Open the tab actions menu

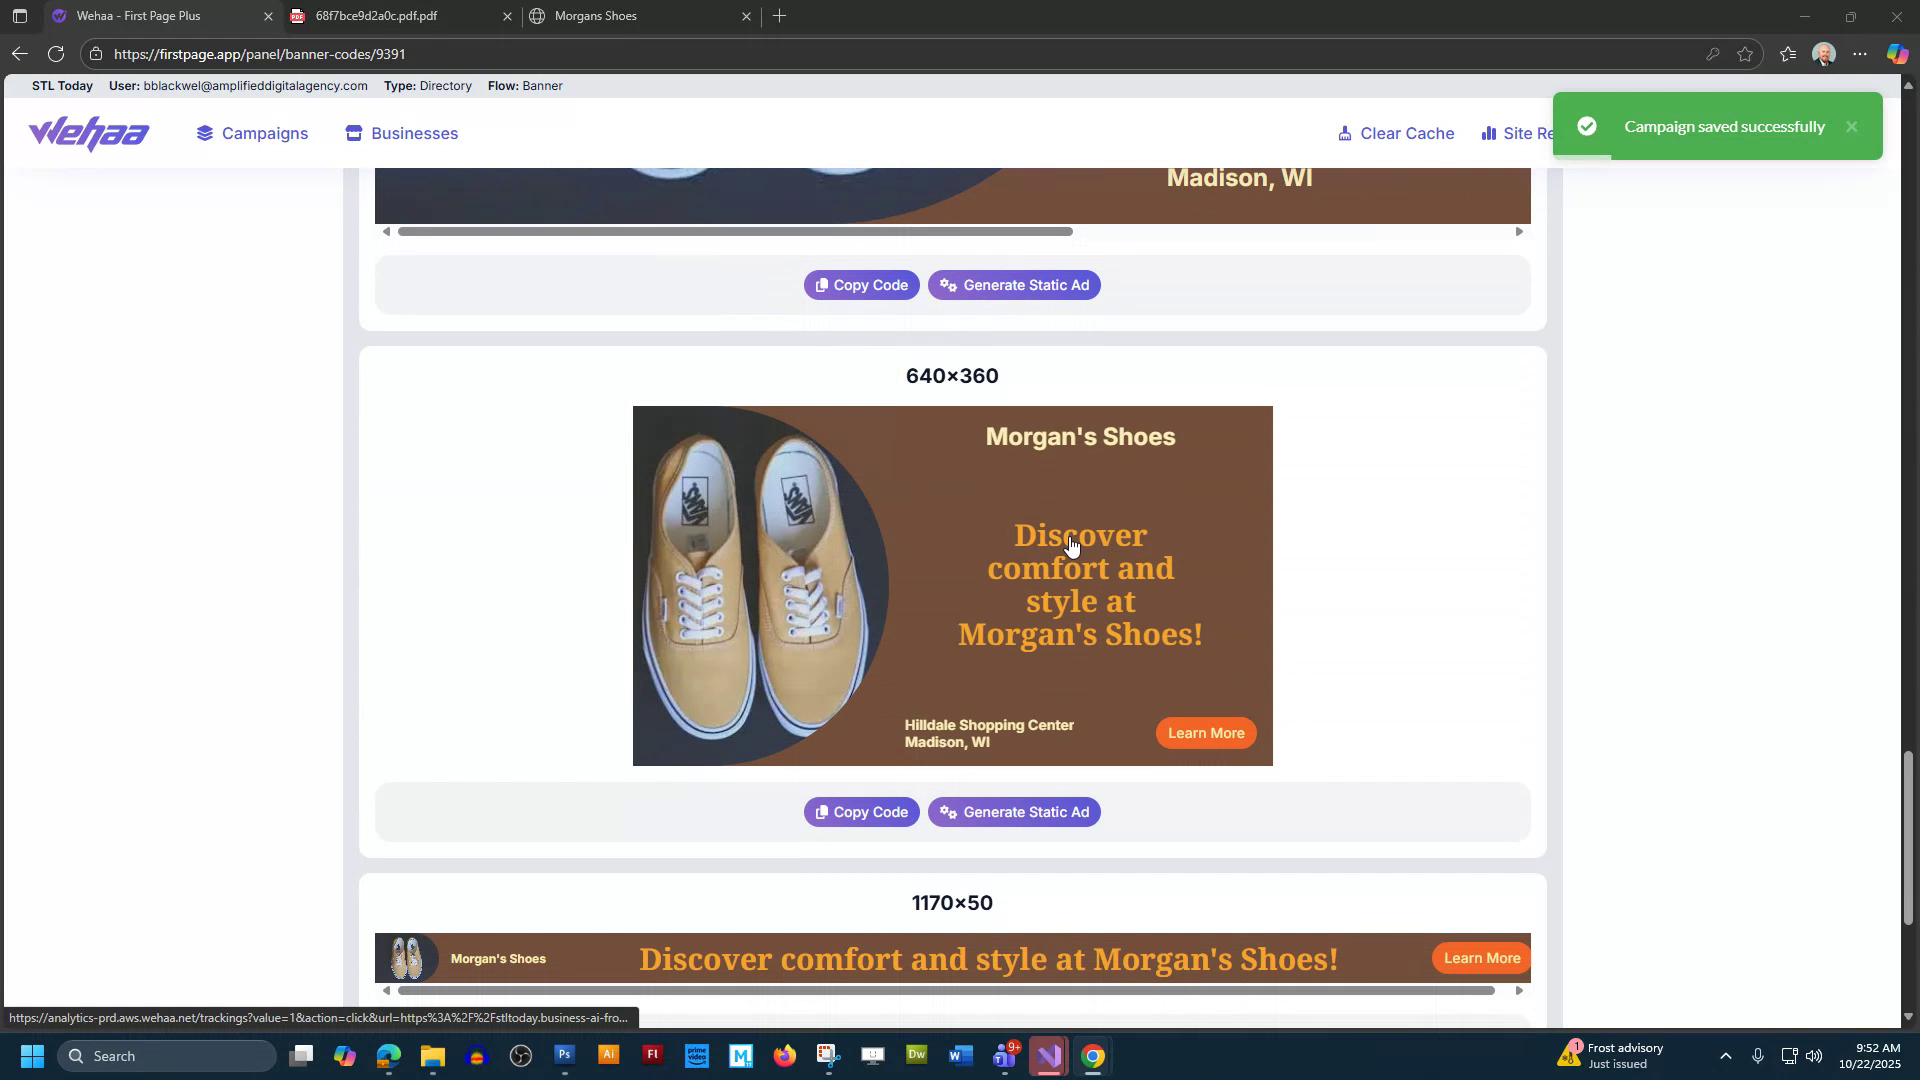click(19, 16)
